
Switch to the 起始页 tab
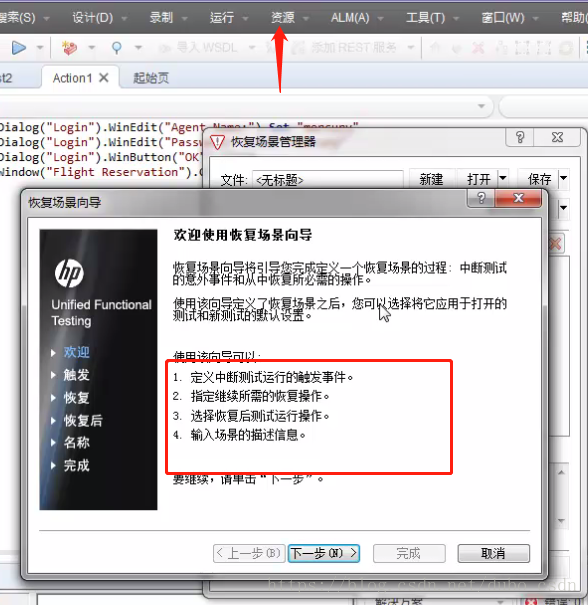pos(151,78)
